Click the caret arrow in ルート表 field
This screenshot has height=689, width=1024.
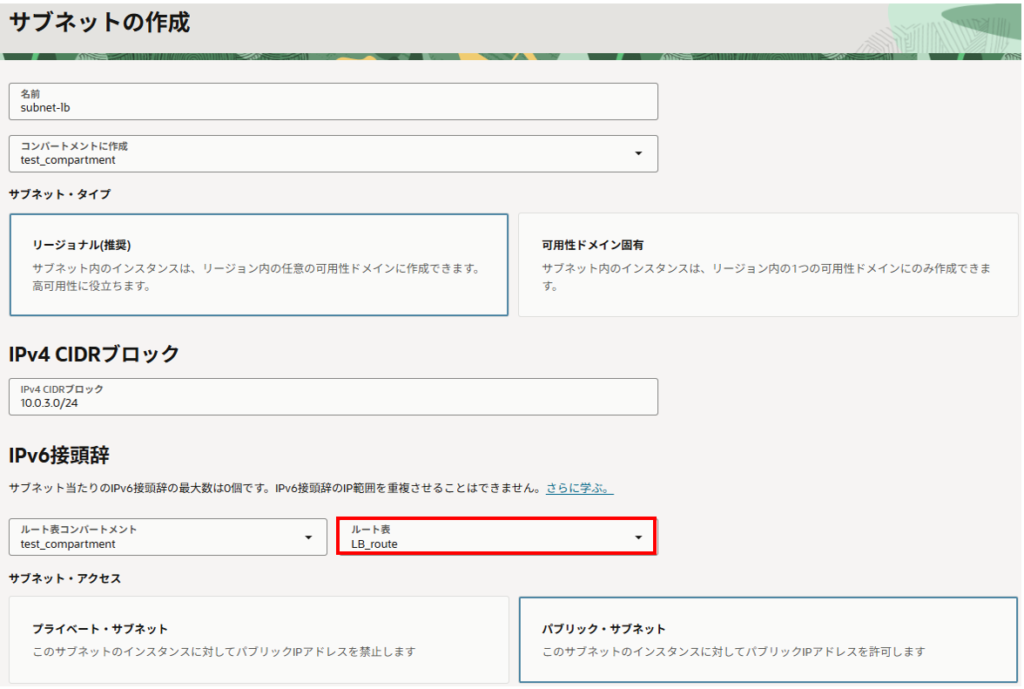click(x=638, y=538)
